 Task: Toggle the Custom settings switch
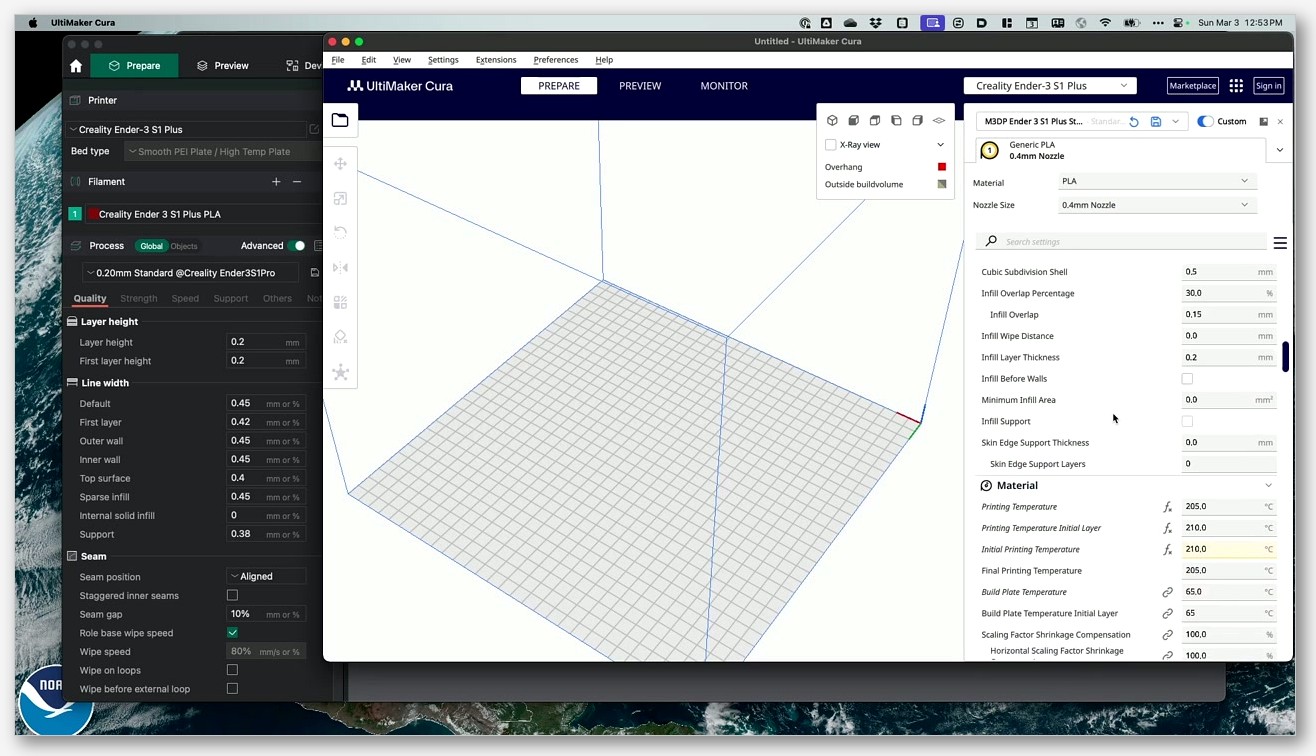1205,122
